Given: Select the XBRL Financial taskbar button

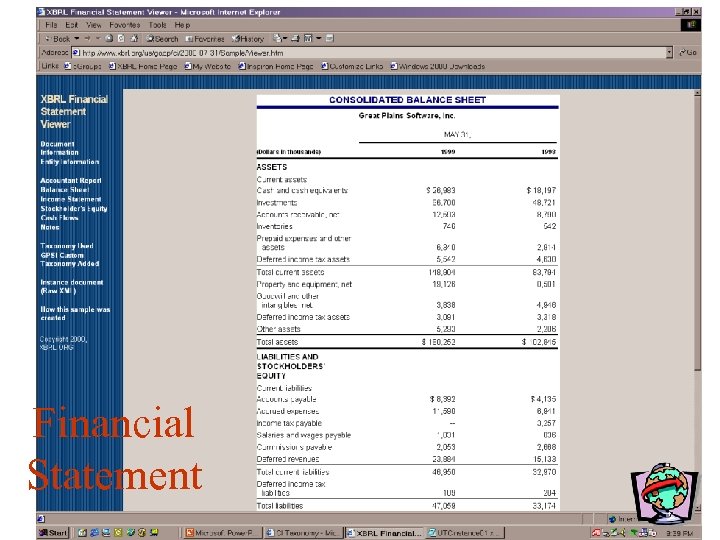Looking at the screenshot, I should coord(385,533).
